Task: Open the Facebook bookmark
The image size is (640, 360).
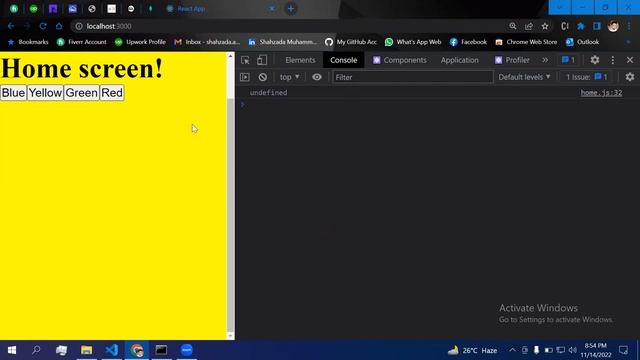Action: point(468,42)
